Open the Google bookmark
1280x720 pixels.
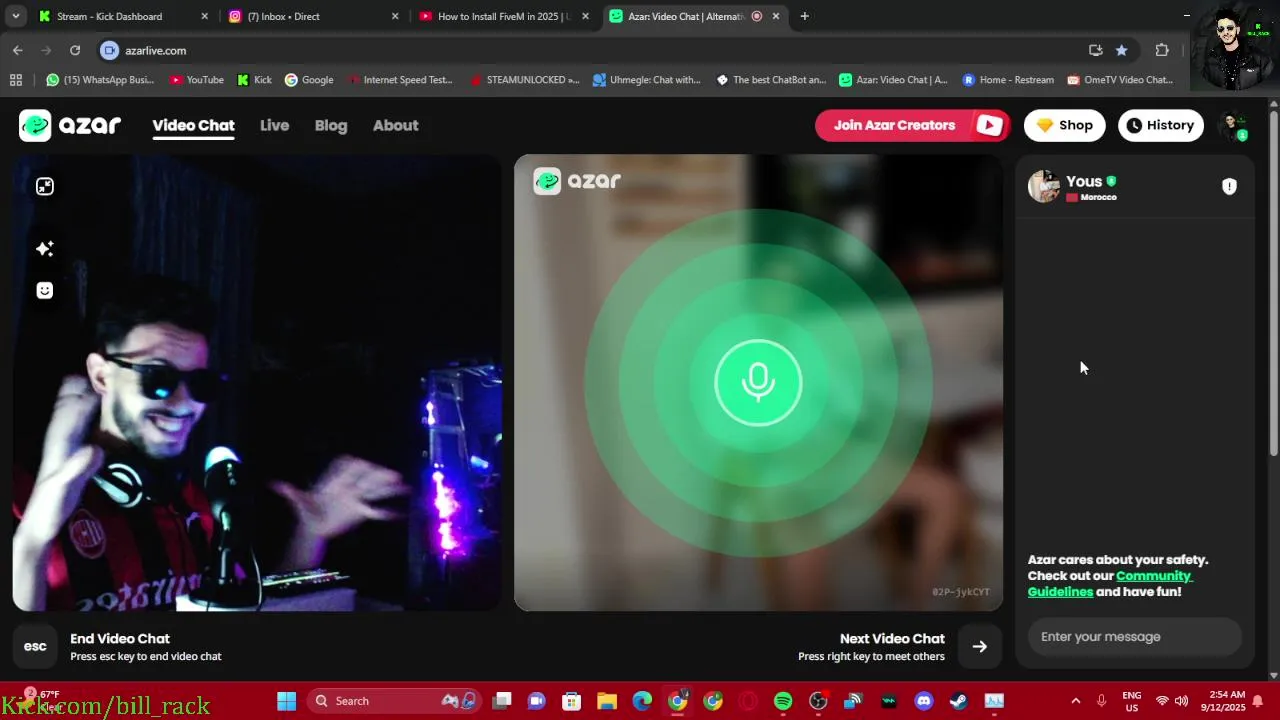[309, 80]
